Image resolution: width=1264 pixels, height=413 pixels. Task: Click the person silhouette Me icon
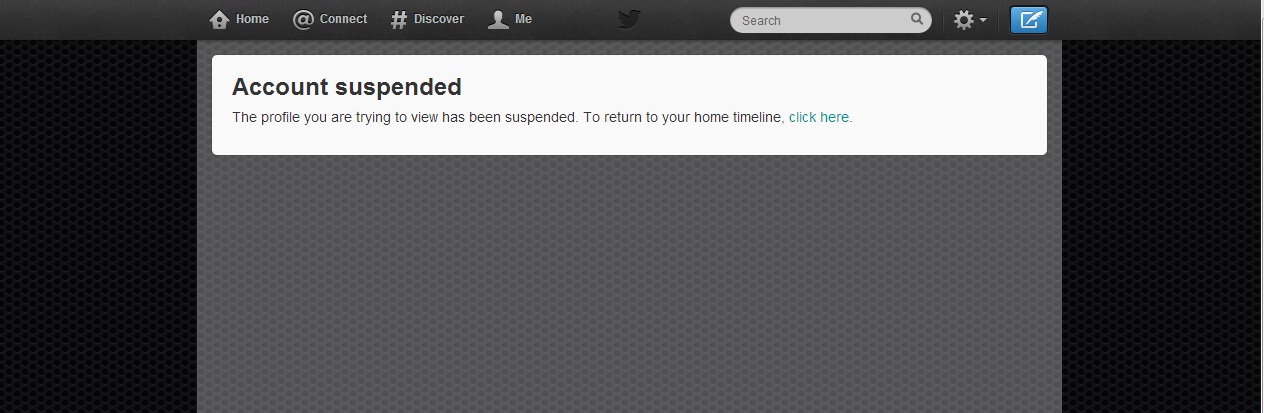click(498, 20)
